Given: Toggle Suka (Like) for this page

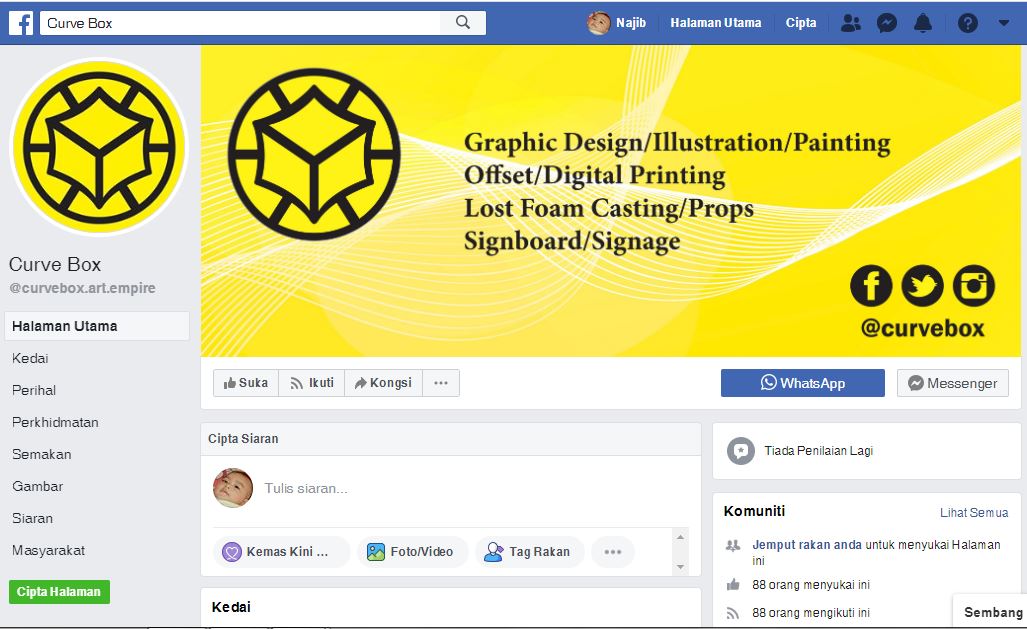Looking at the screenshot, I should (246, 383).
